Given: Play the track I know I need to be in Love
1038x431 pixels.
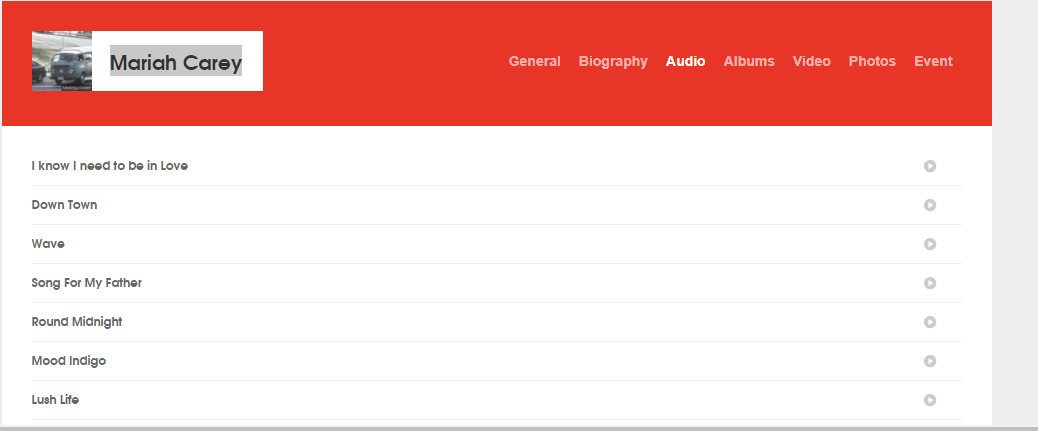Looking at the screenshot, I should click(x=930, y=166).
